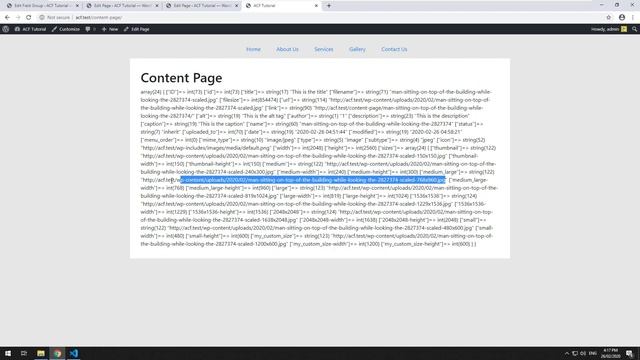Screen dimensions: 640x360
Task: Open Customize in the admin bar
Action: 66,29
